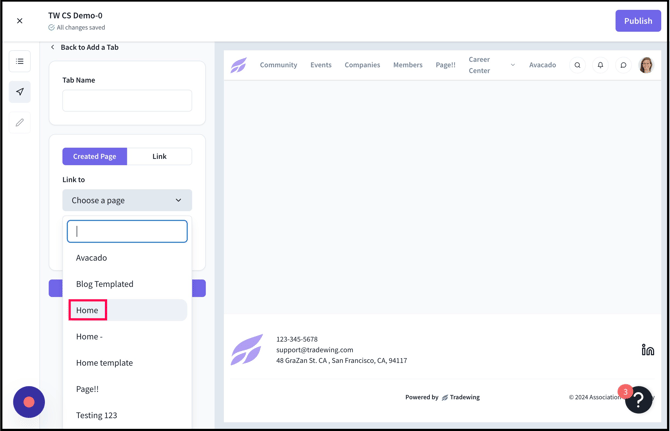Viewport: 670px width, 431px height.
Task: Click the Tradewing logo in preview header
Action: tap(238, 65)
